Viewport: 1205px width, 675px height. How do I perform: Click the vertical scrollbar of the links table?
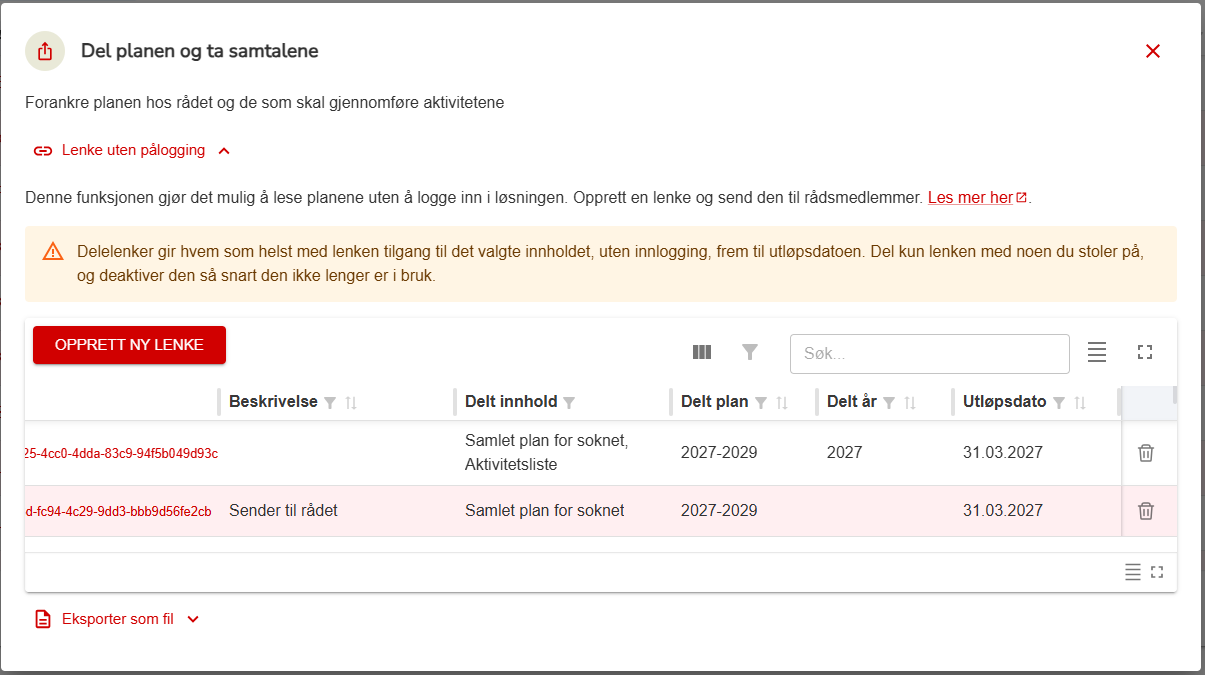(1175, 394)
